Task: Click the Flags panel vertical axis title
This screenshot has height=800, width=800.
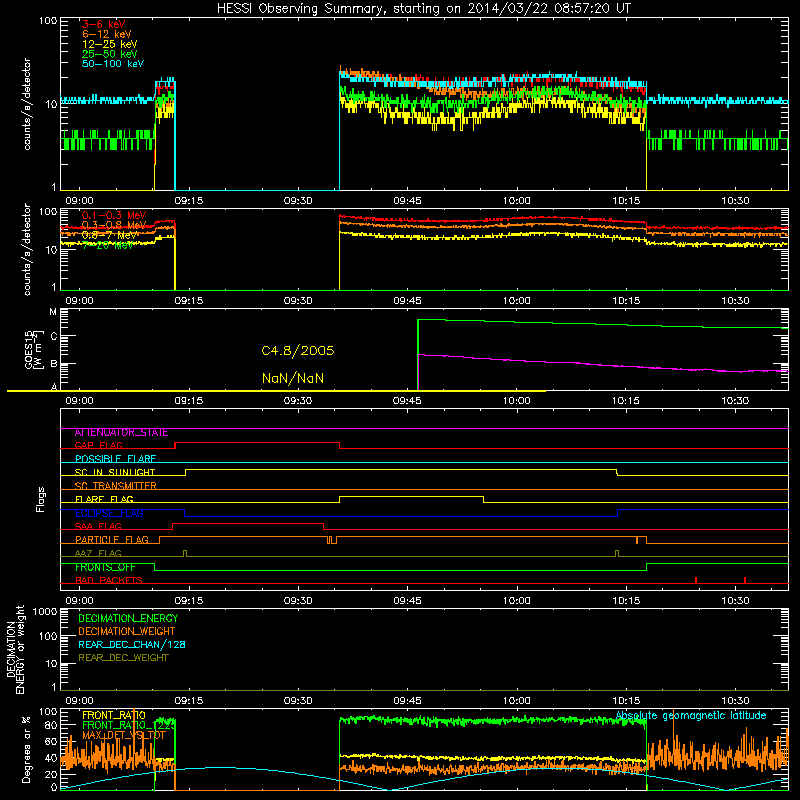Action: click(40, 499)
